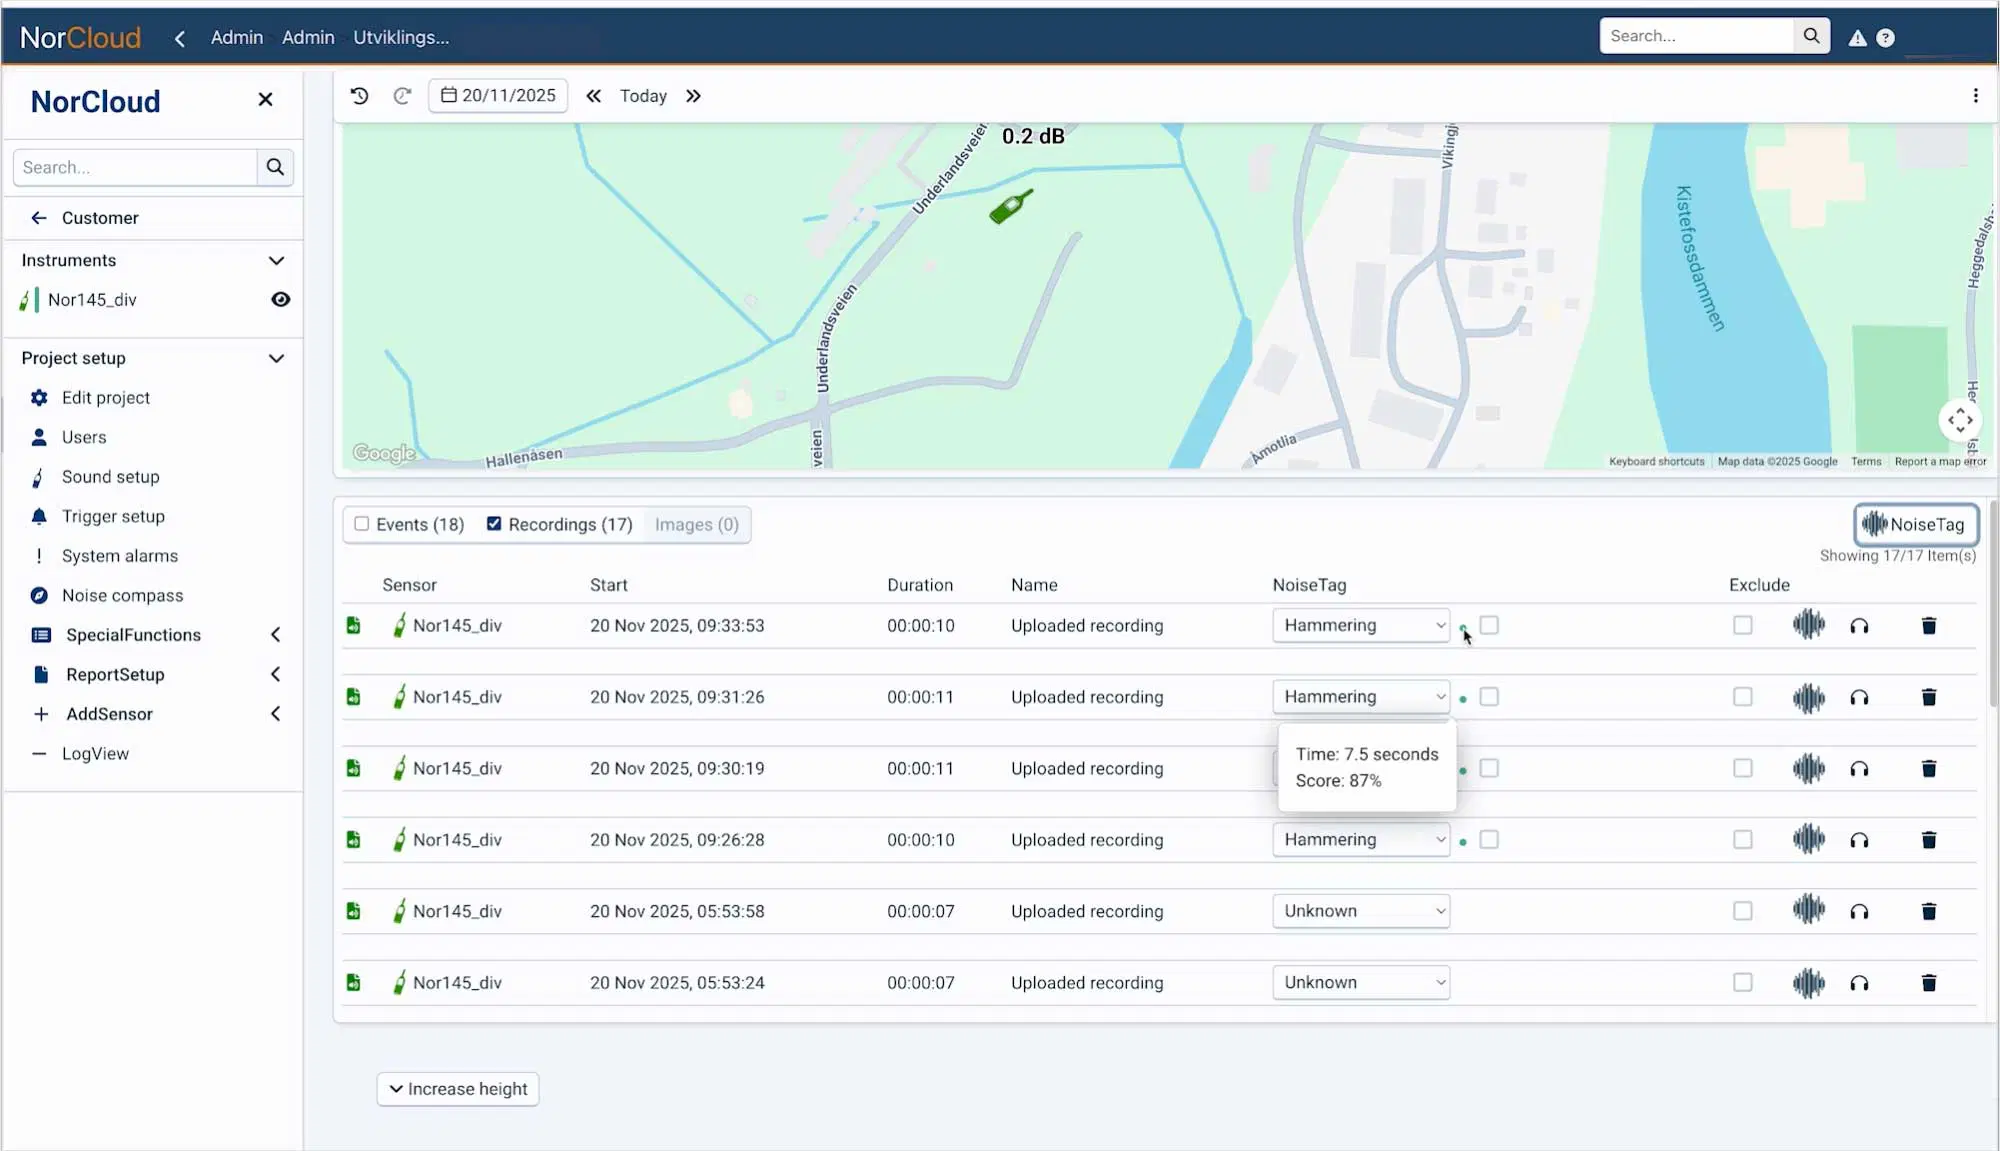Click the undo history icon in toolbar
This screenshot has width=2000, height=1151.
tap(359, 96)
